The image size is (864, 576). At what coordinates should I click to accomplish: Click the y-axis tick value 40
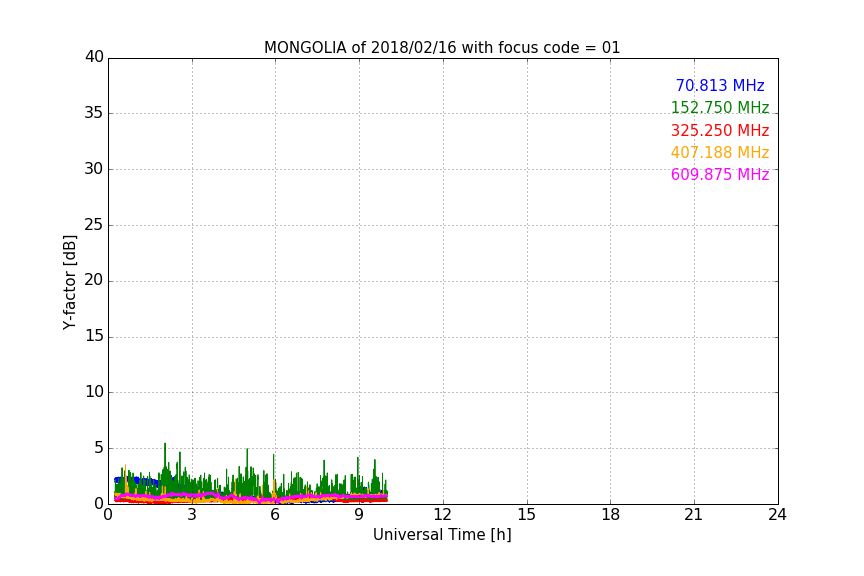94,57
